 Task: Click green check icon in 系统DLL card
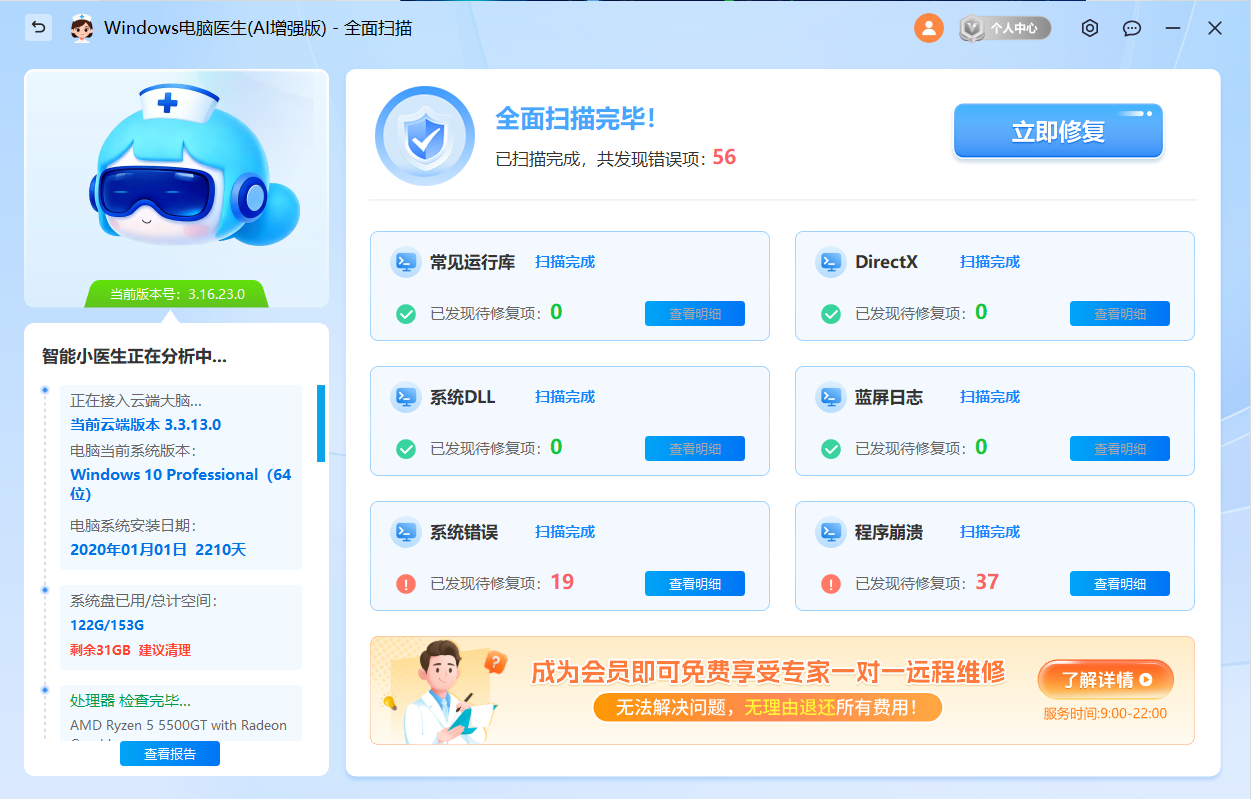coord(406,449)
